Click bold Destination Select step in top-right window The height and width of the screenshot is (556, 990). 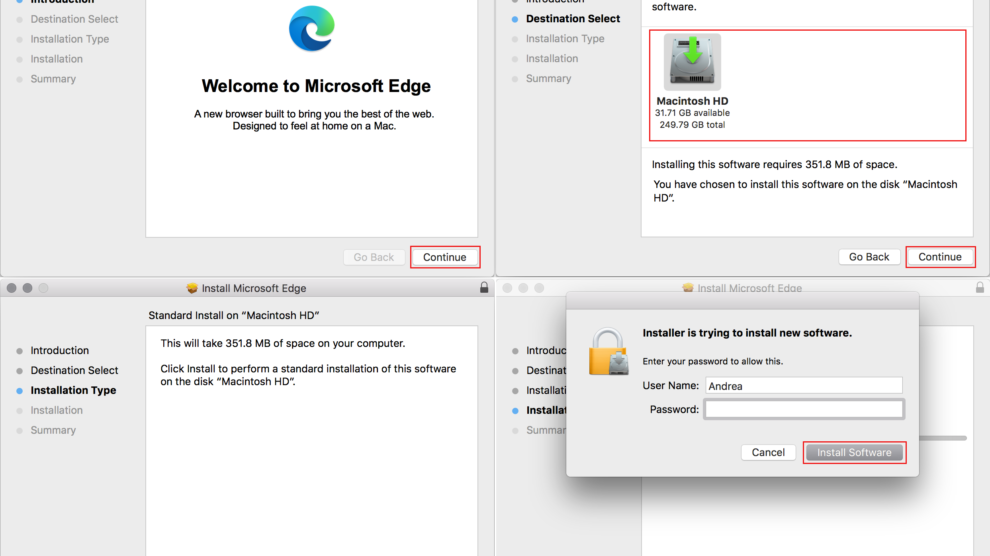[x=573, y=19]
